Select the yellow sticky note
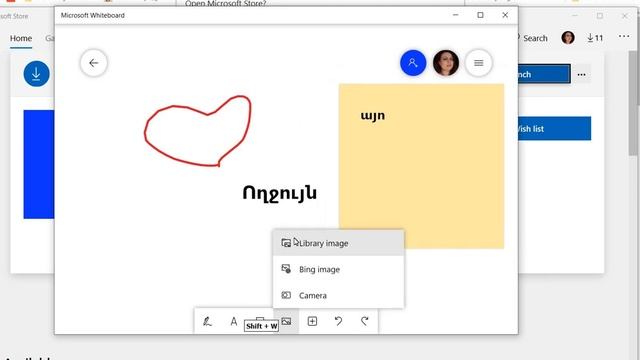640x360 pixels. pyautogui.click(x=421, y=166)
